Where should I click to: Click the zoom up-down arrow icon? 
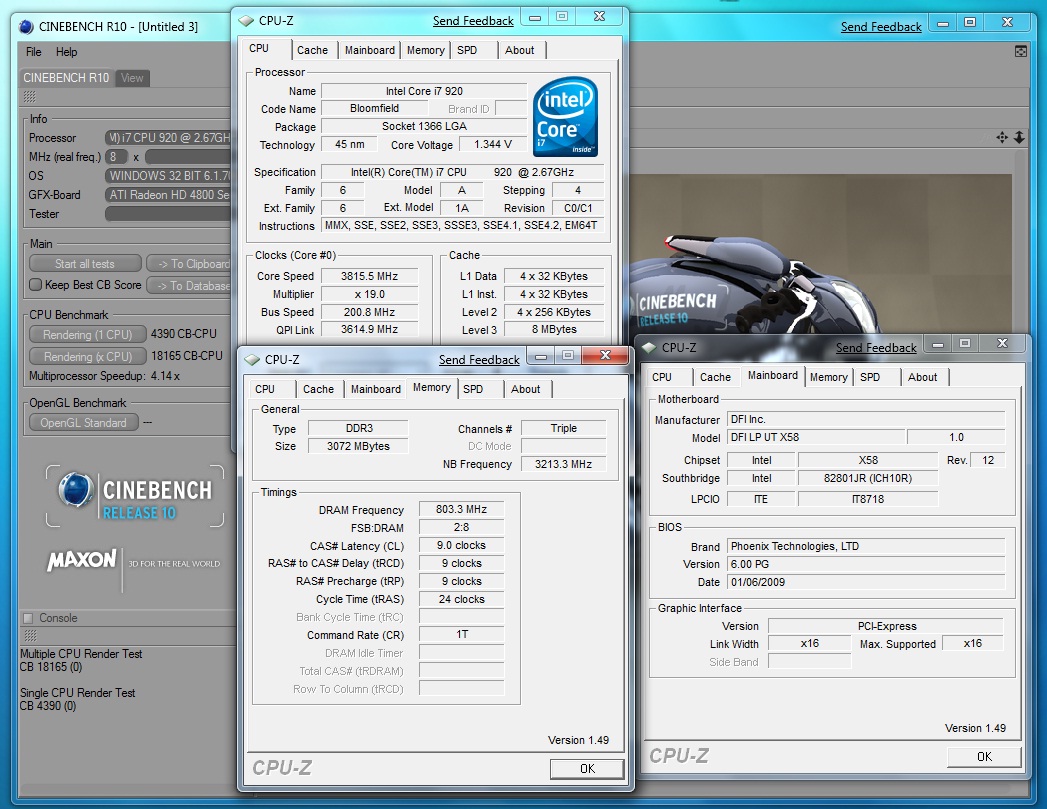[1019, 138]
